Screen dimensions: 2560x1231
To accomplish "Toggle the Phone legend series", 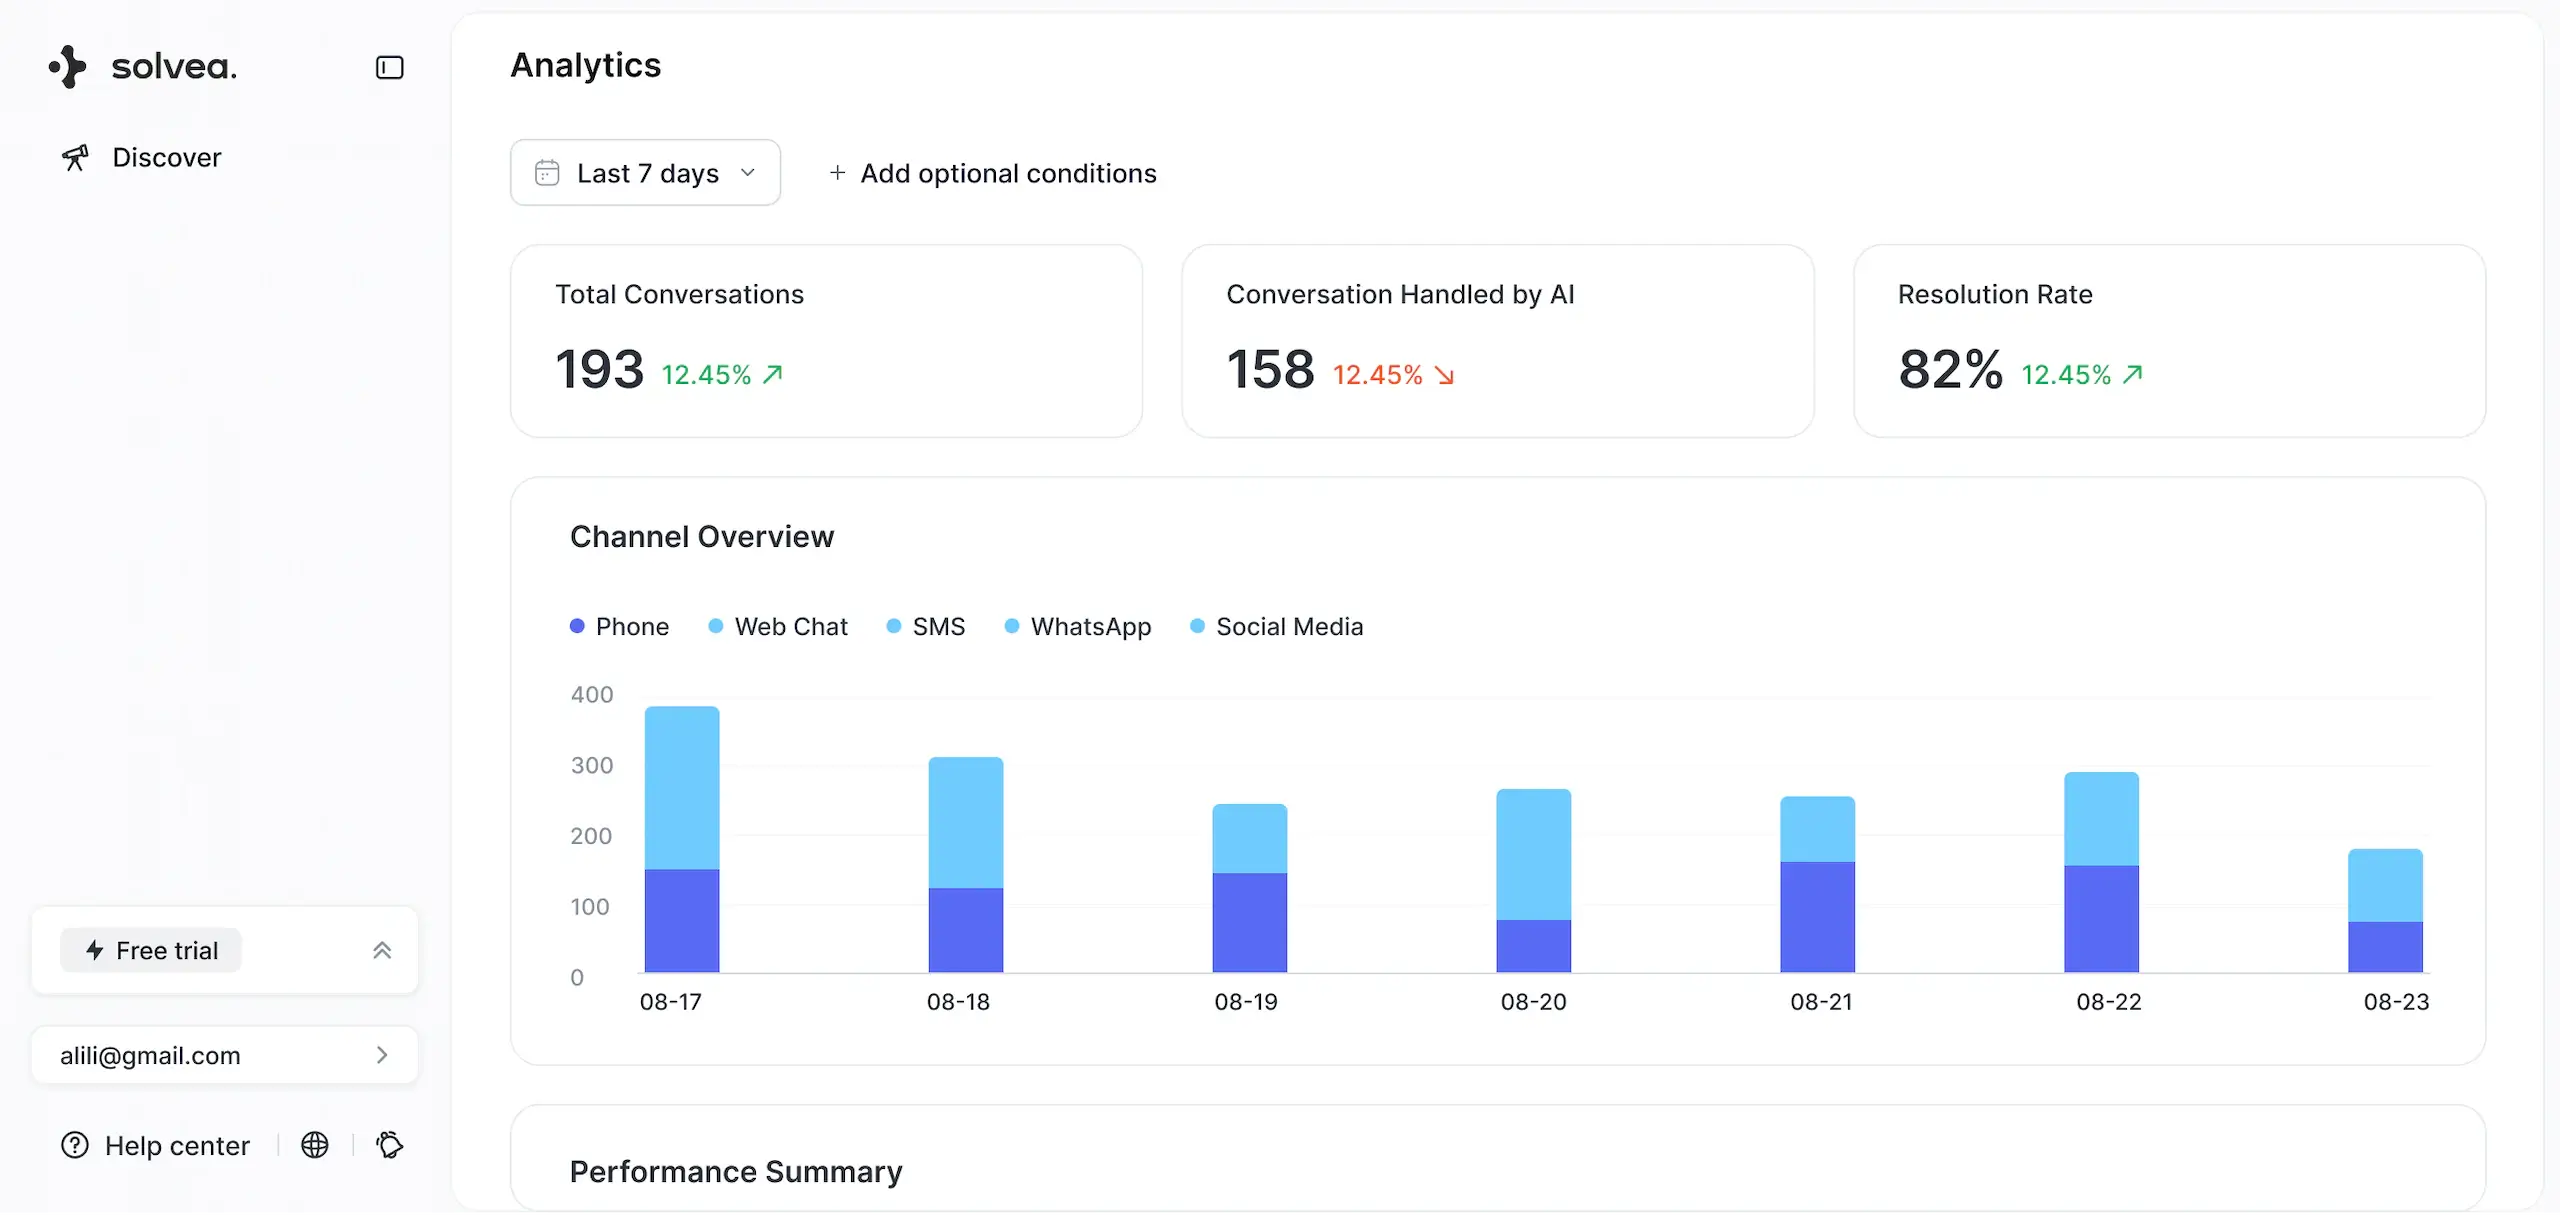I will point(620,626).
